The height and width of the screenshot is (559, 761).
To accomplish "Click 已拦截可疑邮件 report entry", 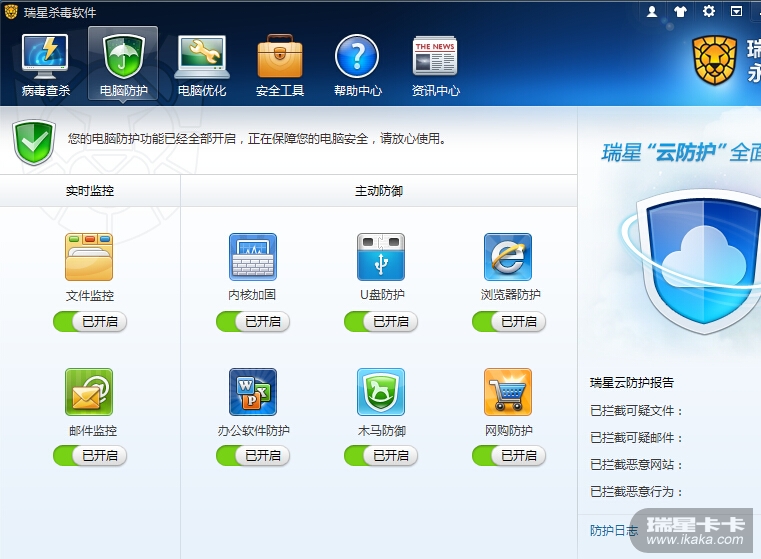I will (637, 438).
